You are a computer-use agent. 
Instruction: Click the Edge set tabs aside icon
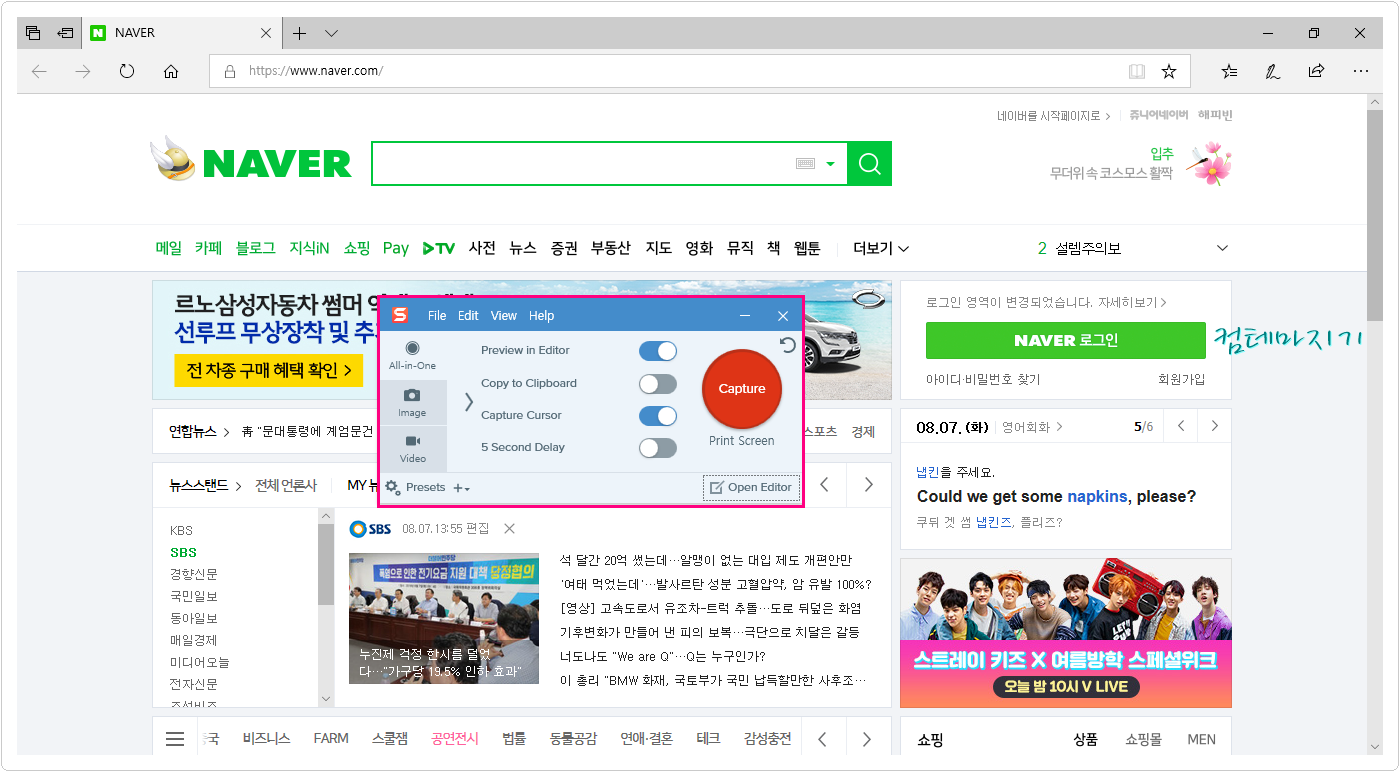pyautogui.click(x=65, y=33)
